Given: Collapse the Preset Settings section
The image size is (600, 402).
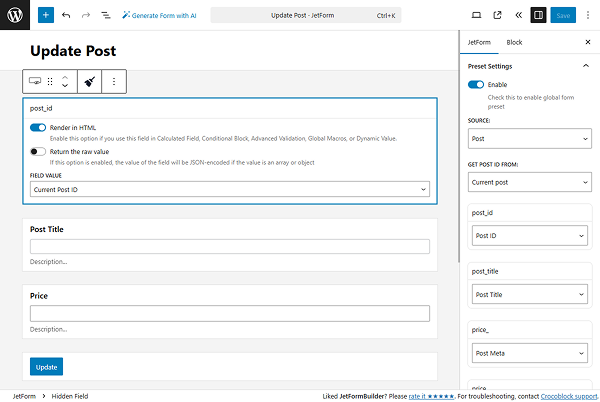Looking at the screenshot, I should pos(586,66).
